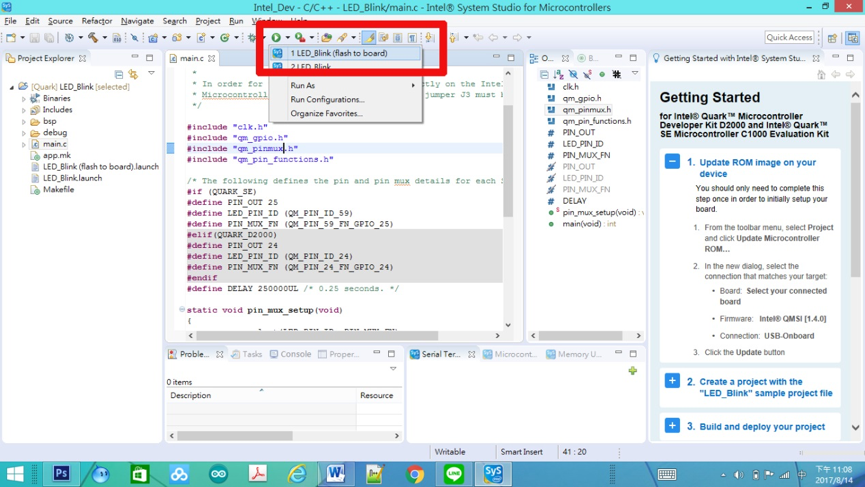The height and width of the screenshot is (487, 865).
Task: Click green plus in Serial Terminal view
Action: click(632, 371)
